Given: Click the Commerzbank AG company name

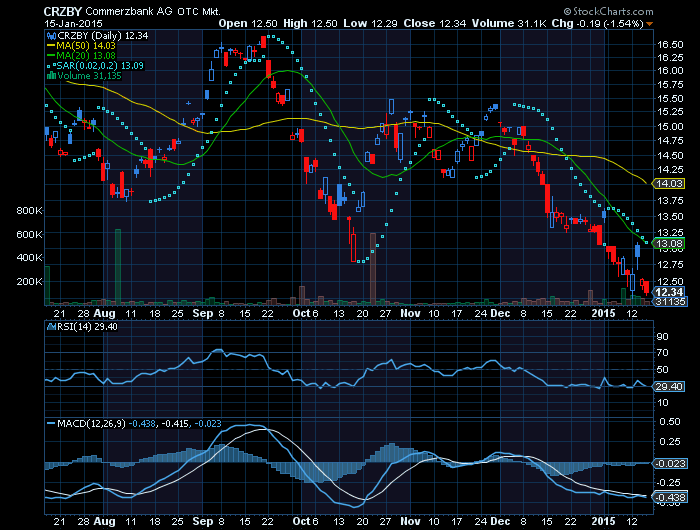Looking at the screenshot, I should click(129, 12).
